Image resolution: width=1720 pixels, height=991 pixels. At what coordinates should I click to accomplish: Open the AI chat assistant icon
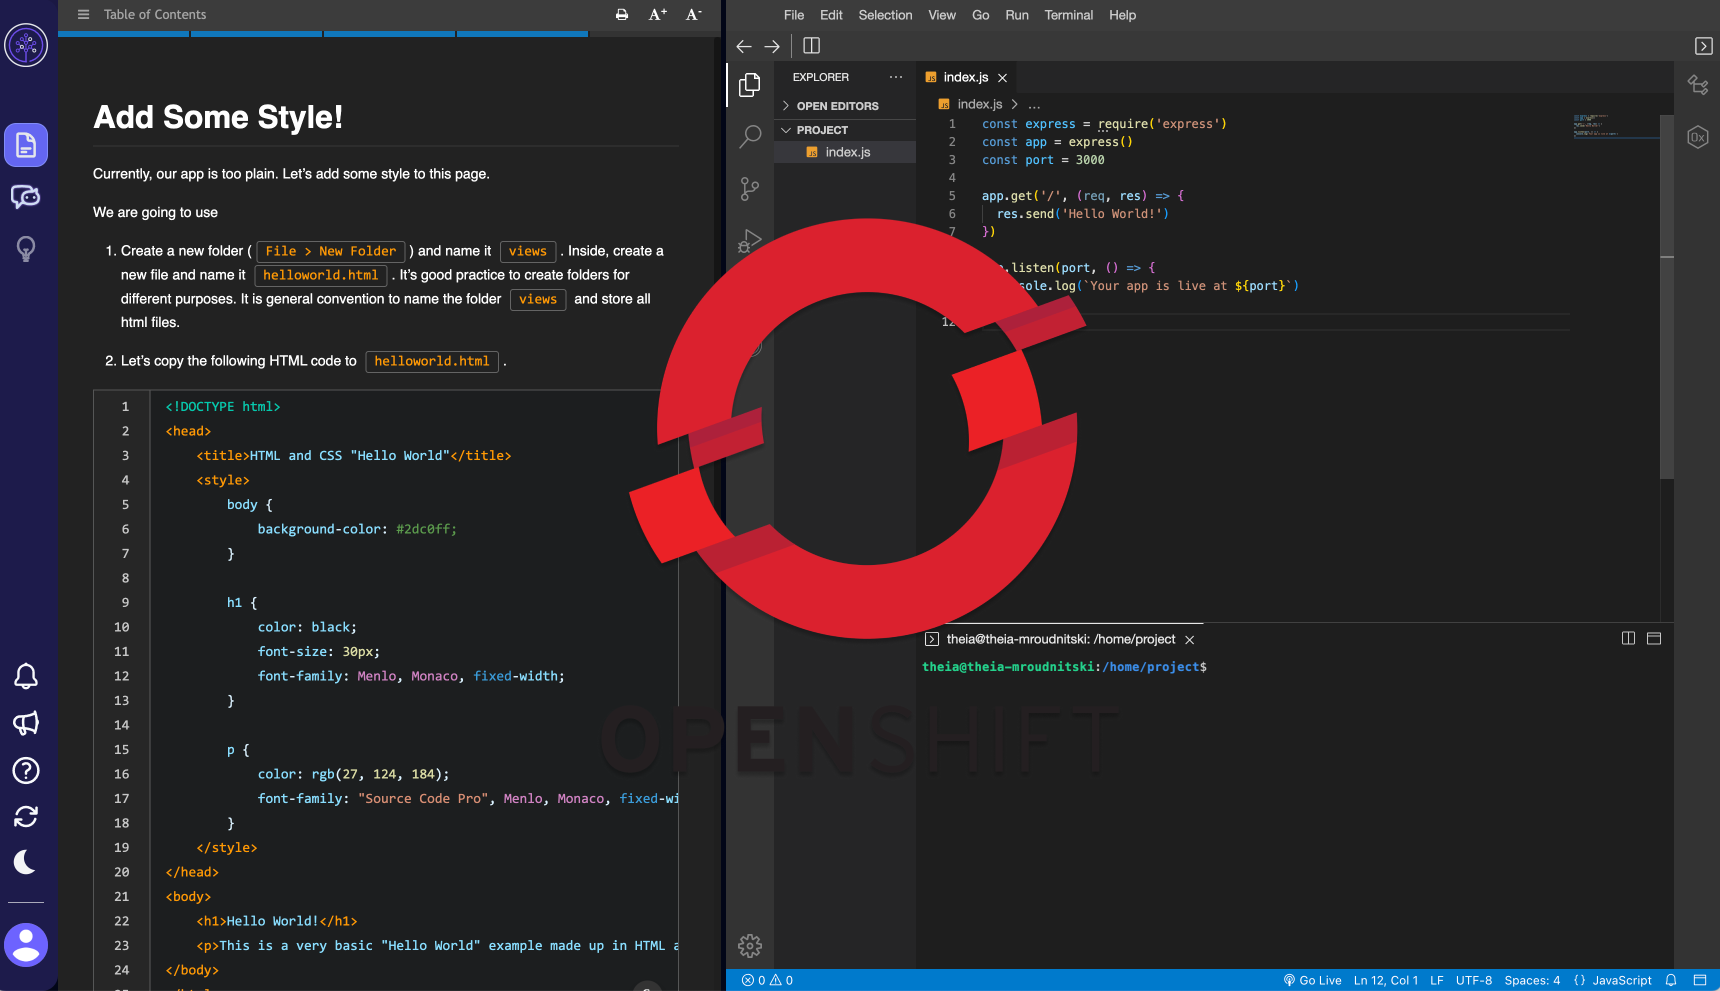tap(26, 197)
